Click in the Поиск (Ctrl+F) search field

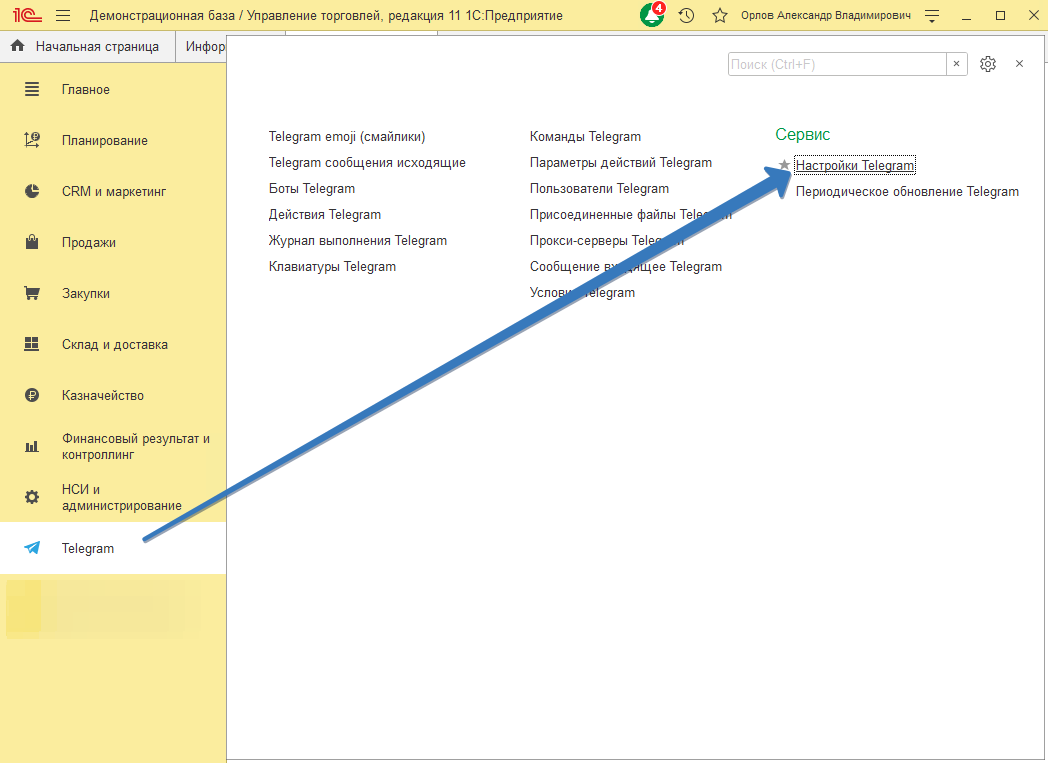pos(836,64)
